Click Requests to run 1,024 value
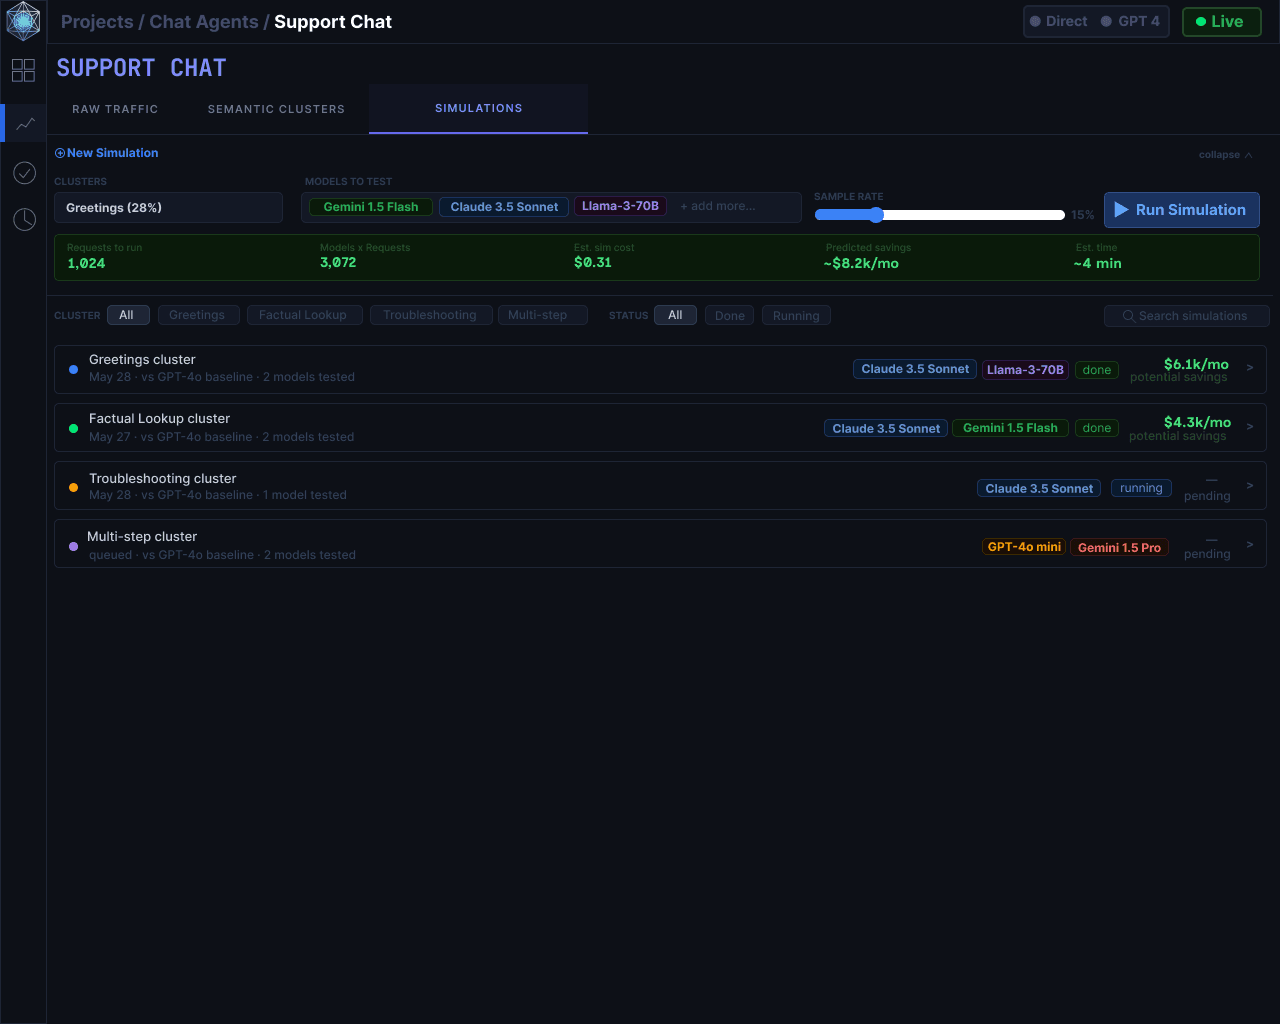 click(86, 264)
